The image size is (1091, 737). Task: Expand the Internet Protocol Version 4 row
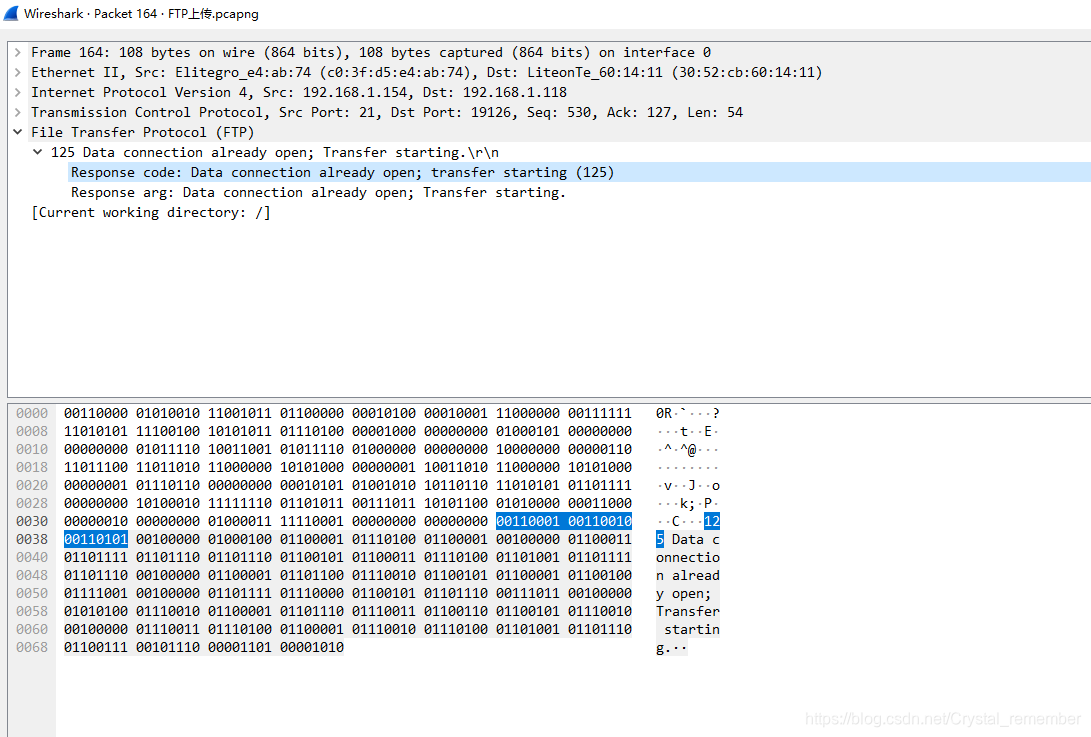18,93
